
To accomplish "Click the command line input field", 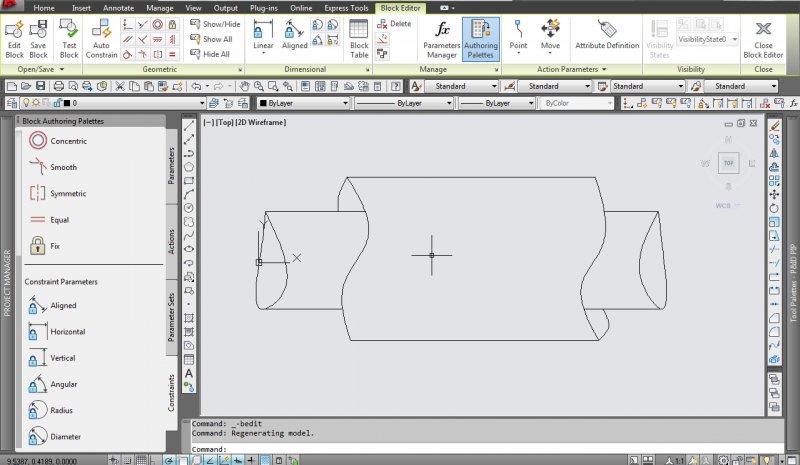I will click(485, 449).
